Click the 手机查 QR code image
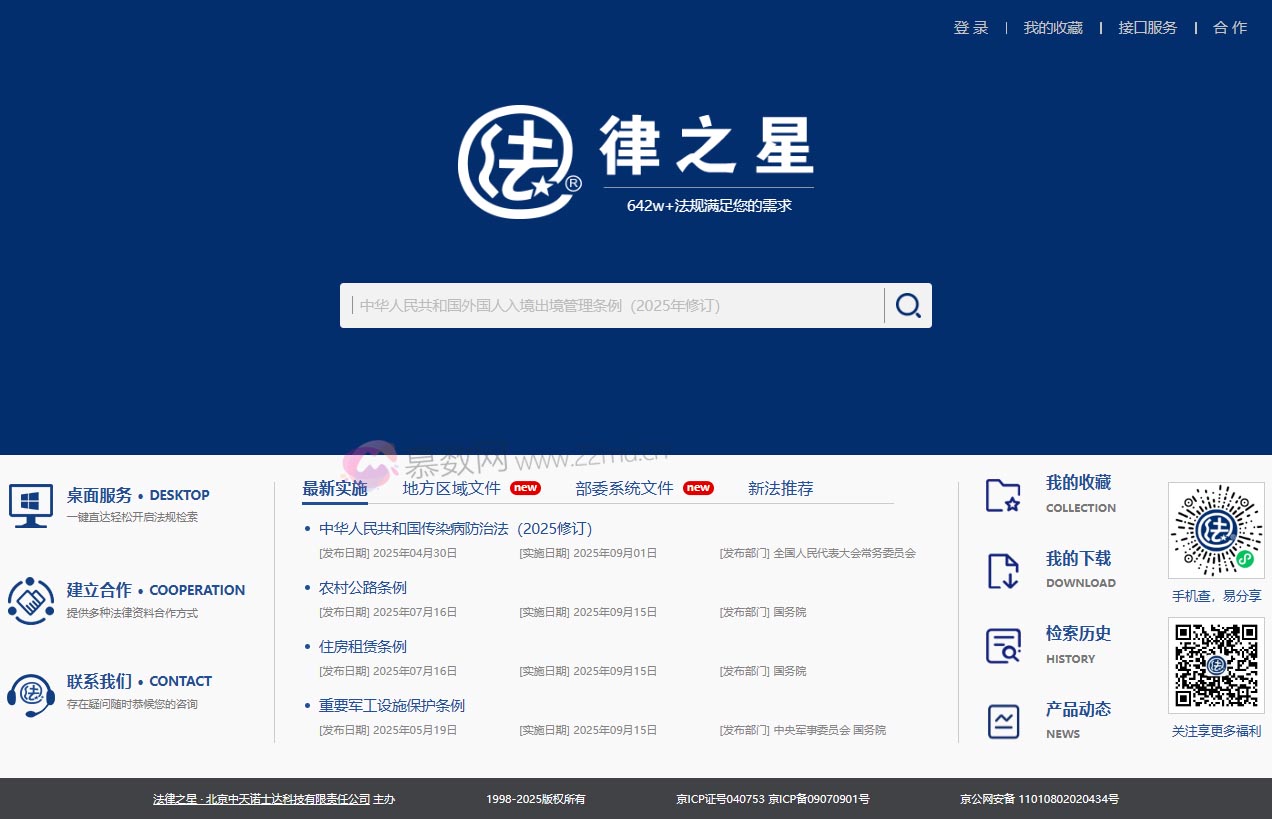This screenshot has width=1272, height=819. pos(1216,530)
